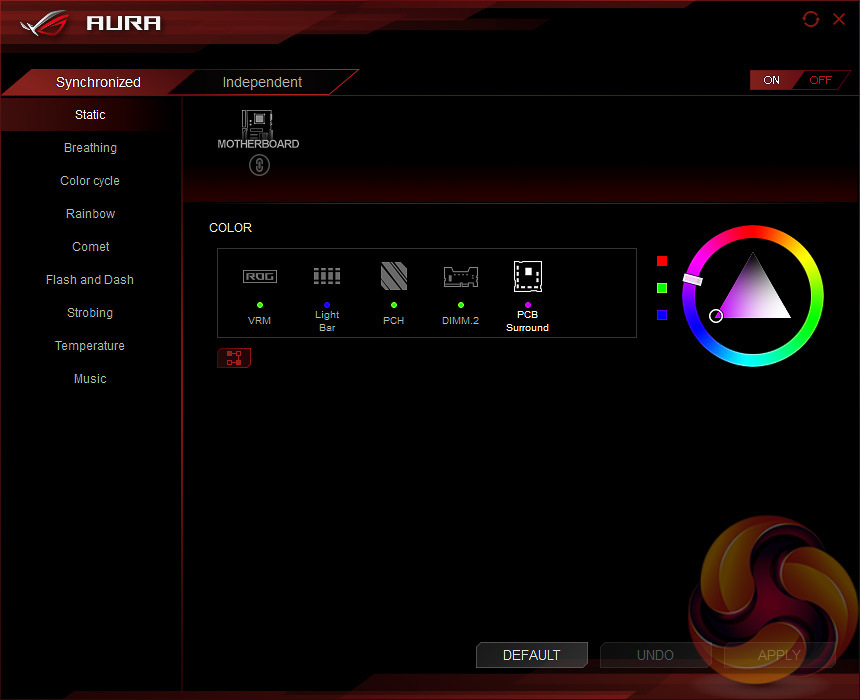This screenshot has width=860, height=700.
Task: Select the VRM lighting zone icon
Action: coord(259,276)
